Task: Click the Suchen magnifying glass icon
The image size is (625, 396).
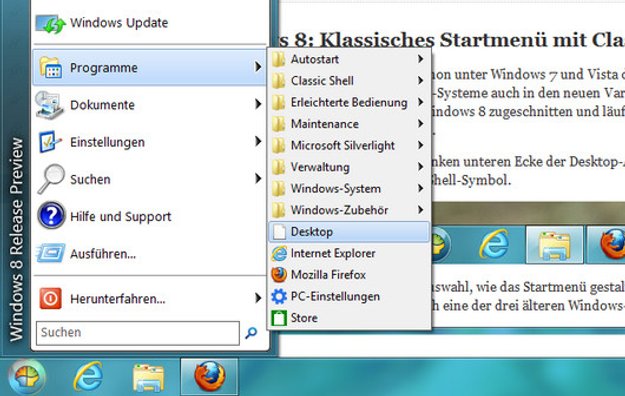Action: (51, 179)
